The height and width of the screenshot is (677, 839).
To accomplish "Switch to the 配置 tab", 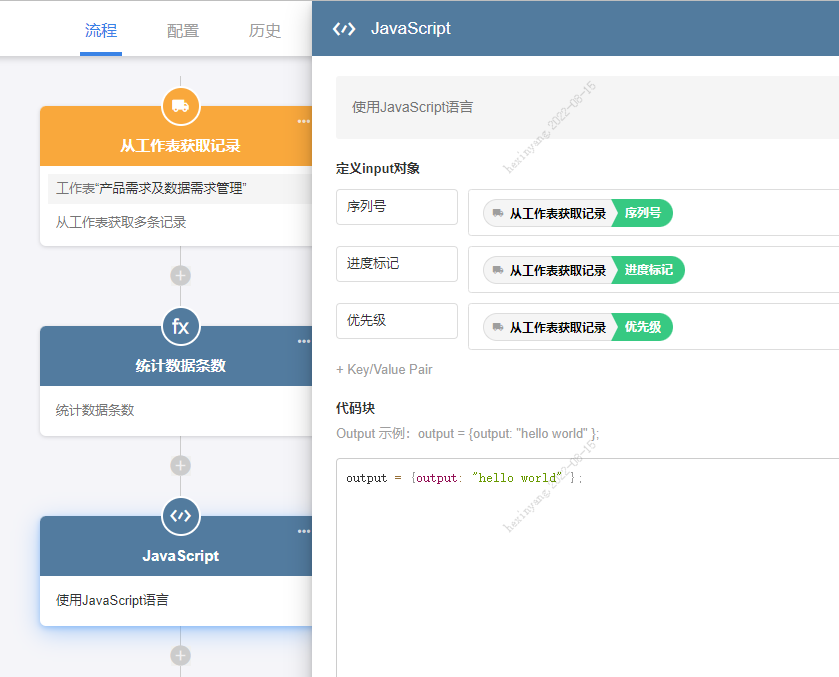I will pos(183,31).
